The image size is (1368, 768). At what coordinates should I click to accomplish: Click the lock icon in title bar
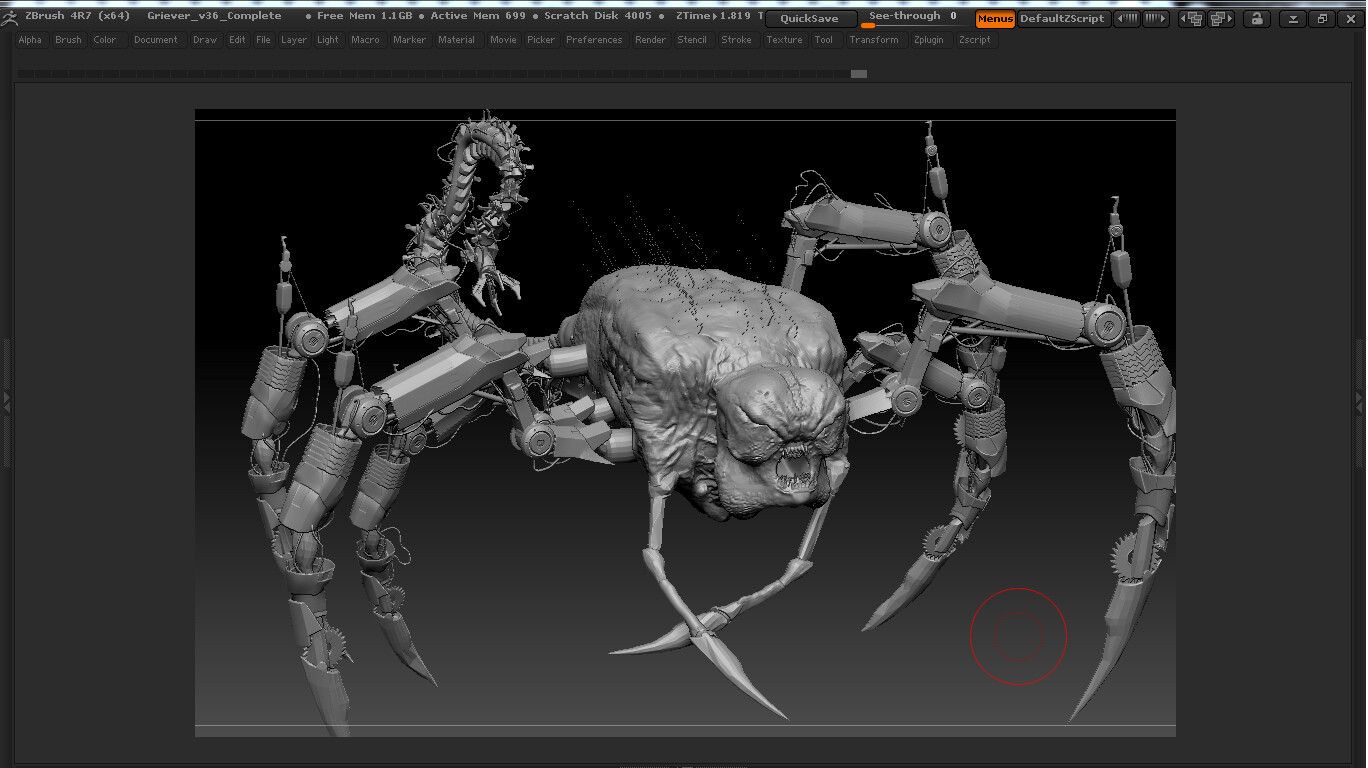click(x=1256, y=19)
